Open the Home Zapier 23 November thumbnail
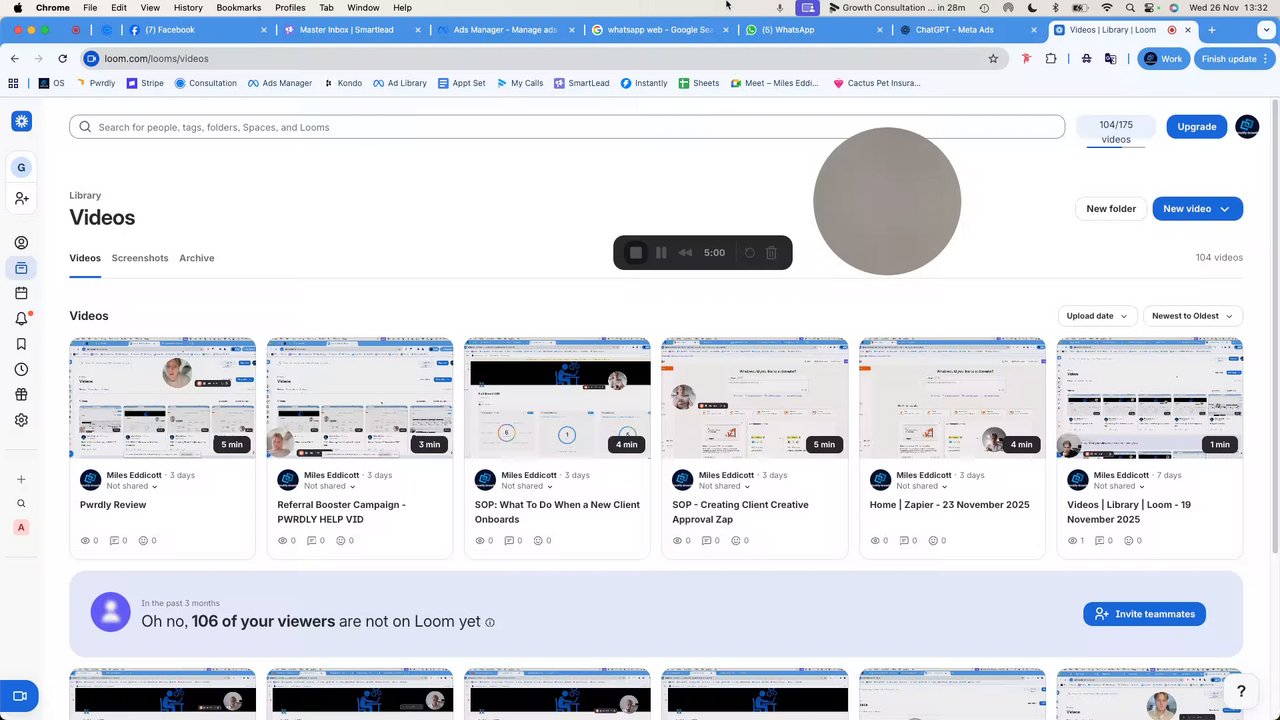This screenshot has width=1280, height=720. pos(952,398)
